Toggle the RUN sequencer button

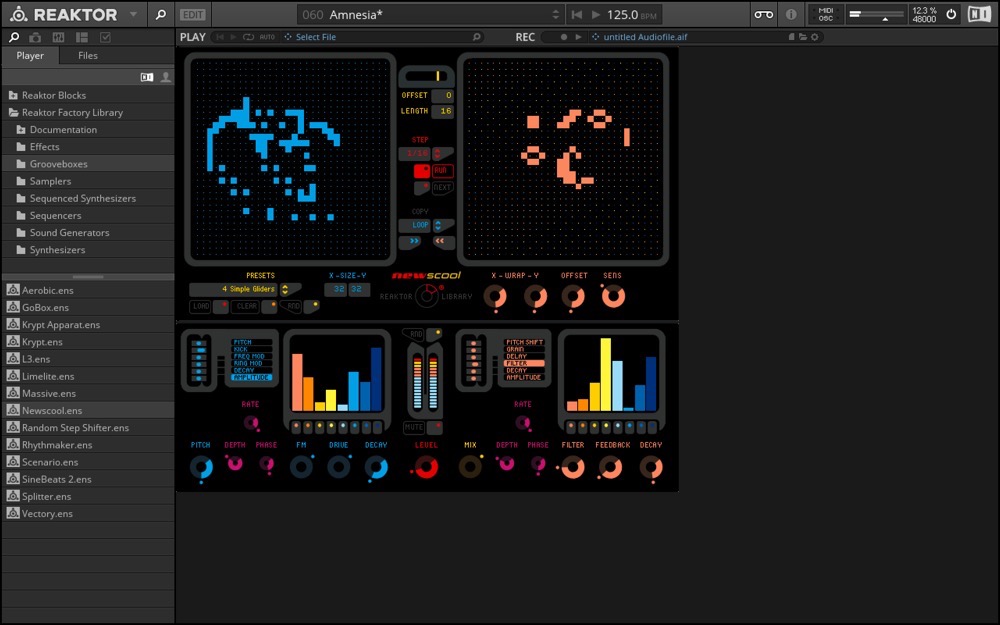click(x=441, y=170)
